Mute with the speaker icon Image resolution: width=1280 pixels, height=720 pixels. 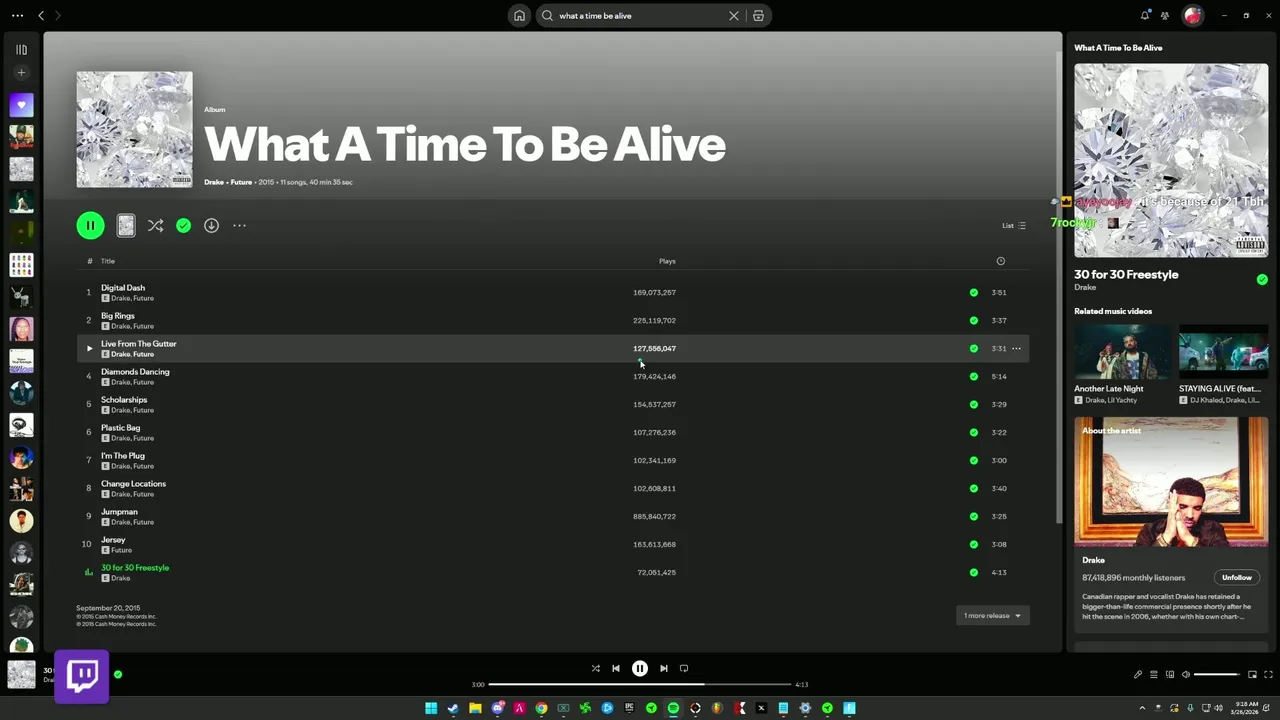click(1186, 675)
